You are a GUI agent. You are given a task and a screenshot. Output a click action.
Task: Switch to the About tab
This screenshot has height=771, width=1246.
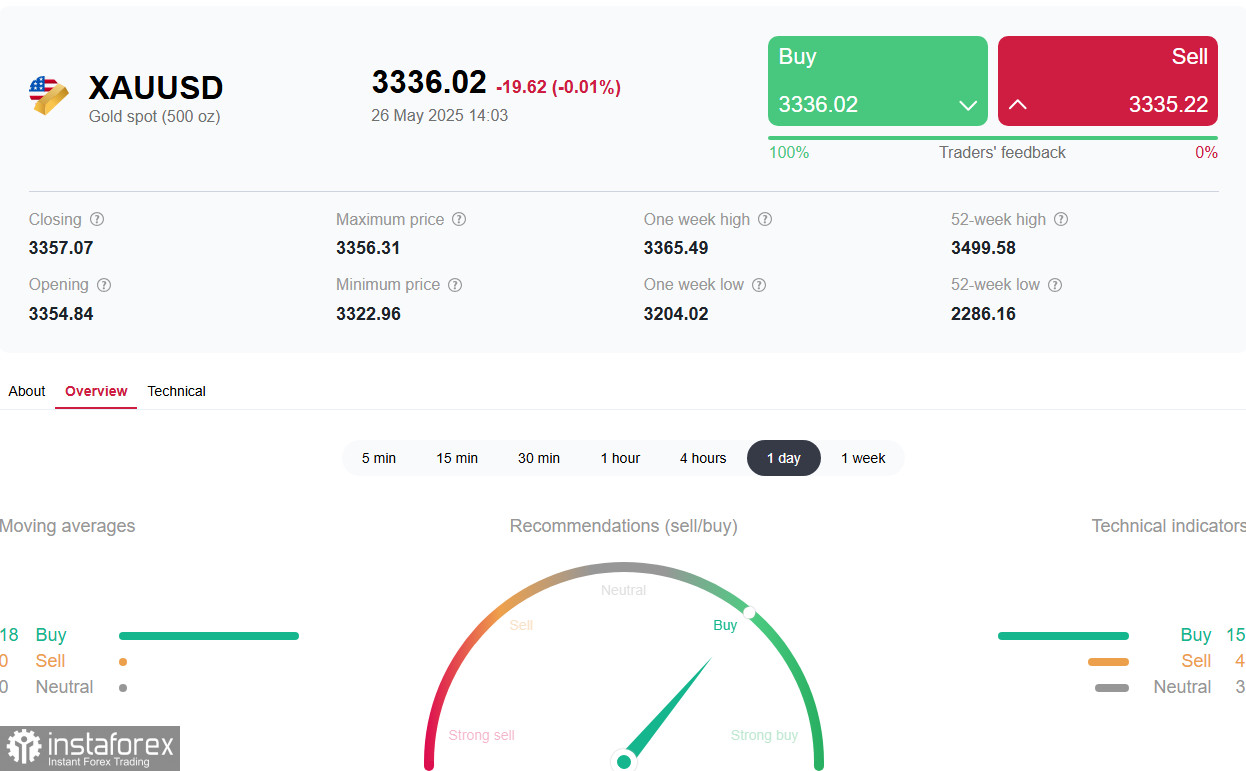(27, 391)
